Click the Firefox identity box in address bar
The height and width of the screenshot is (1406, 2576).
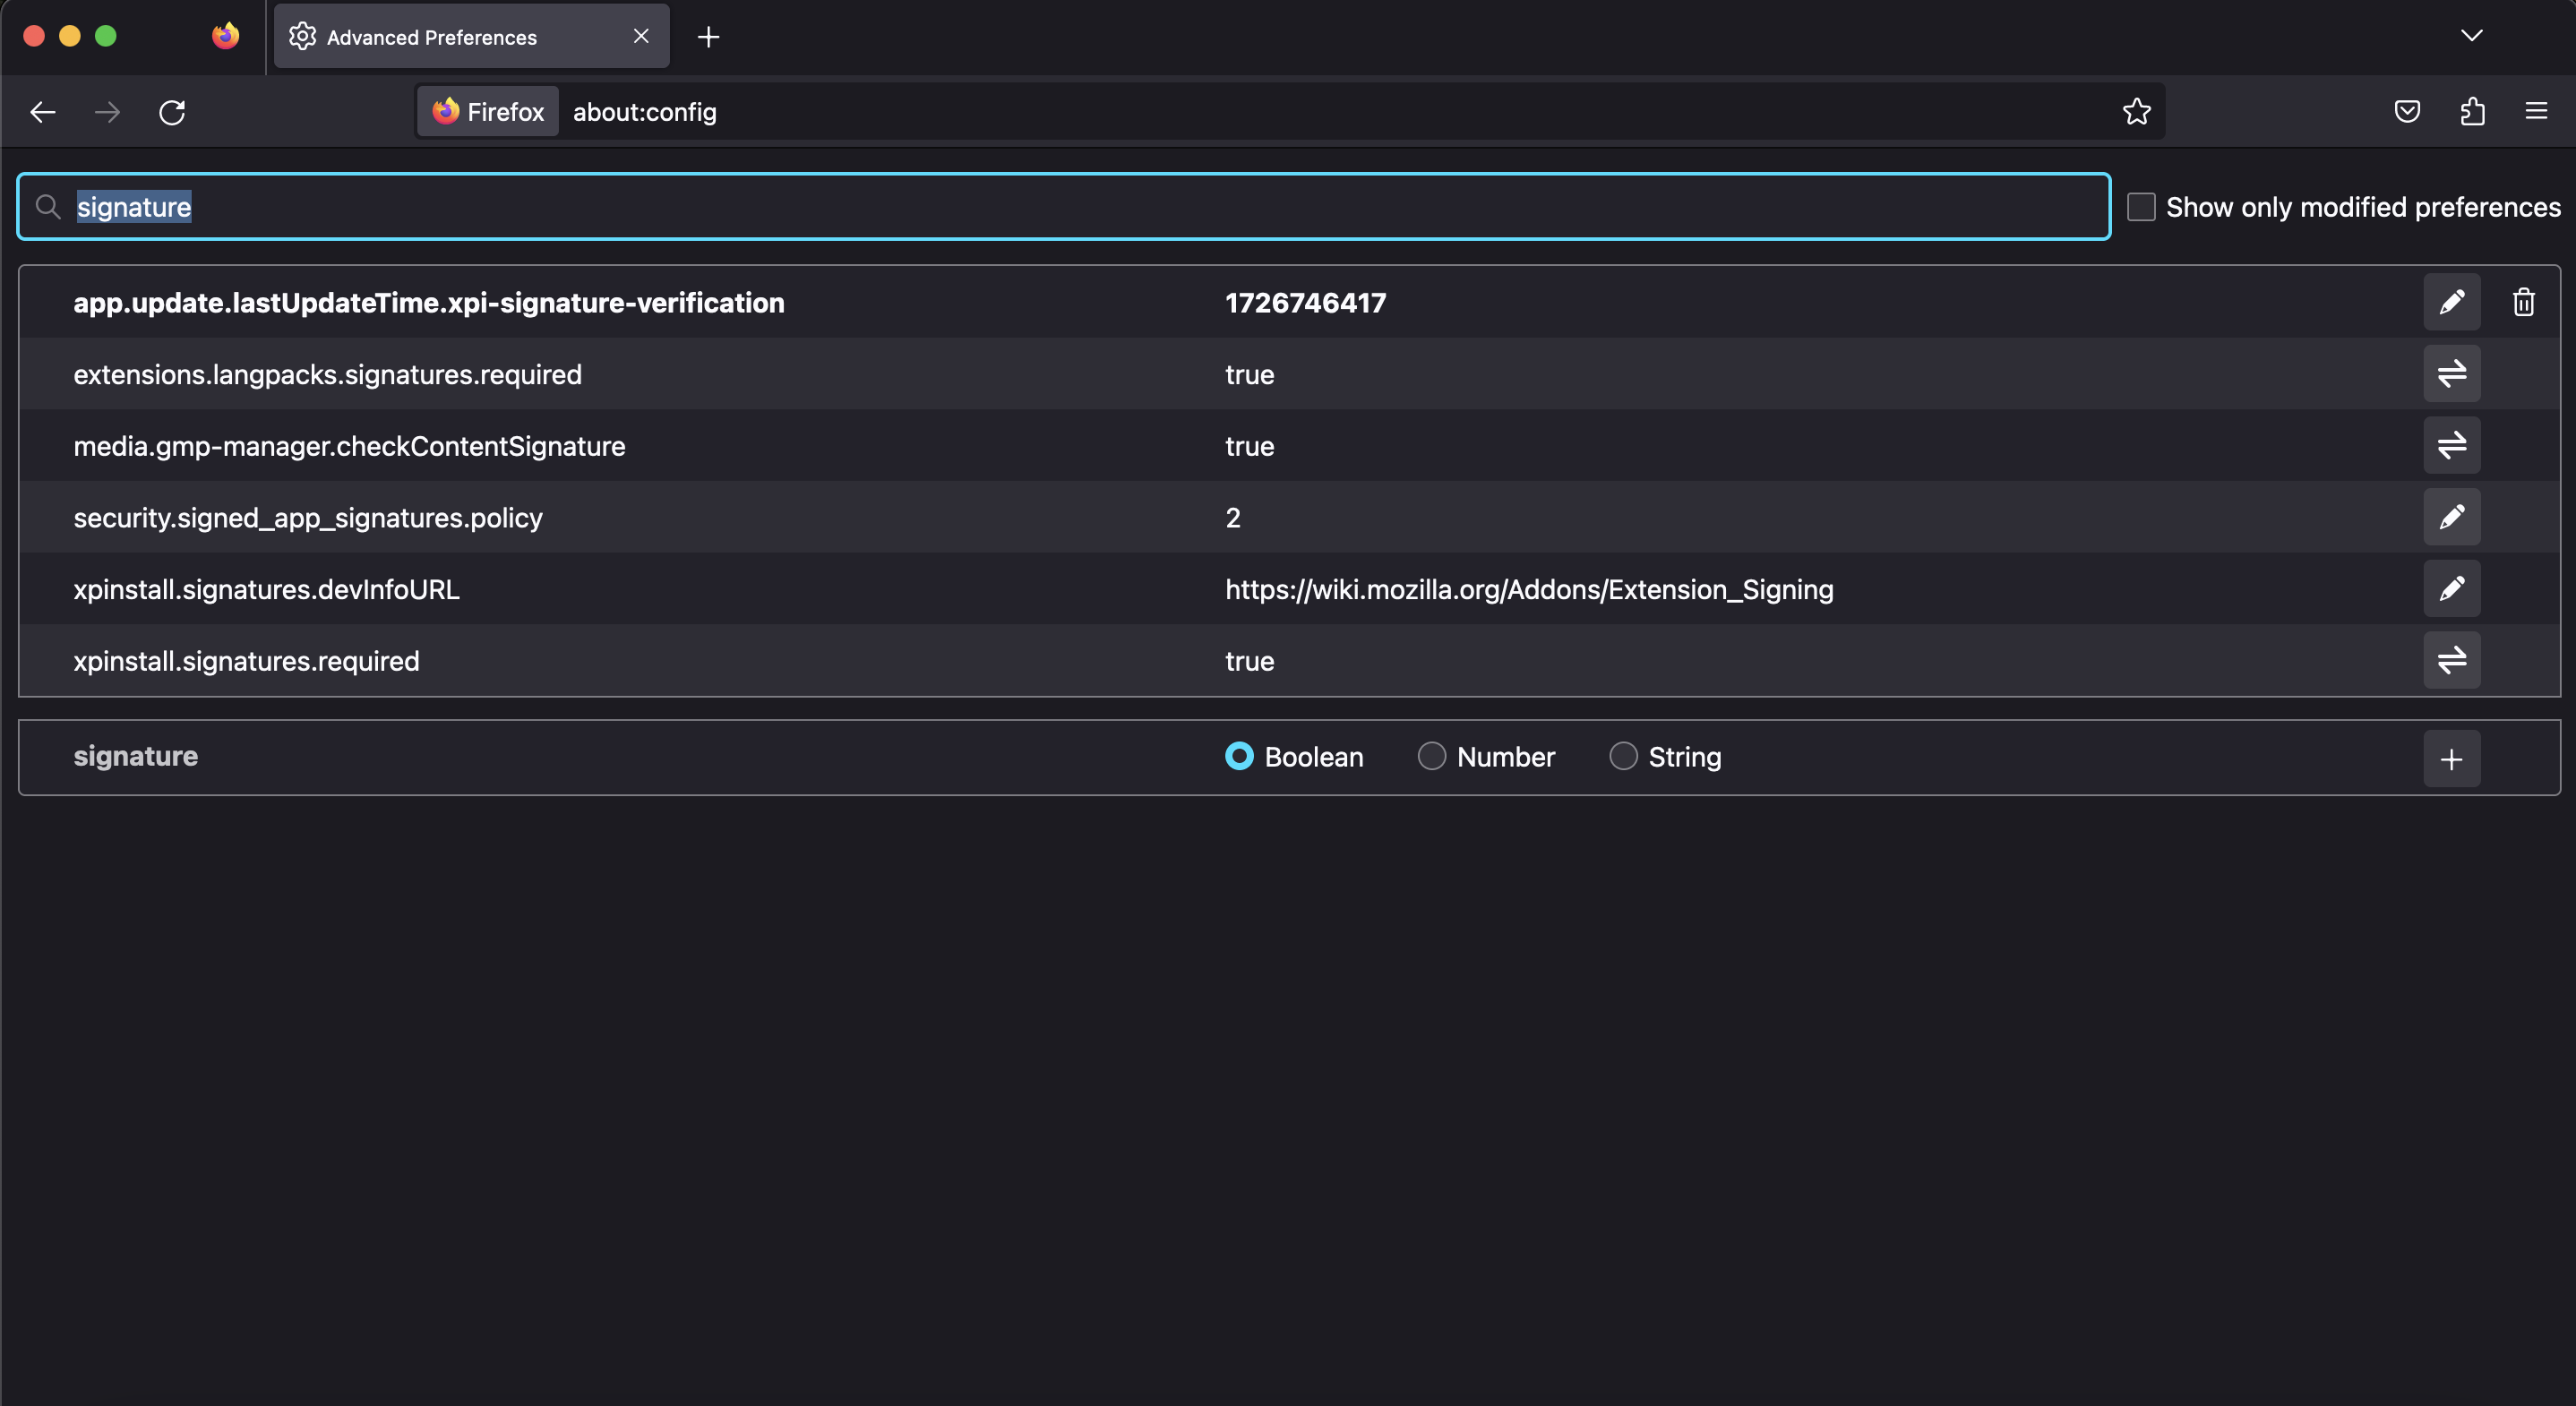click(488, 111)
